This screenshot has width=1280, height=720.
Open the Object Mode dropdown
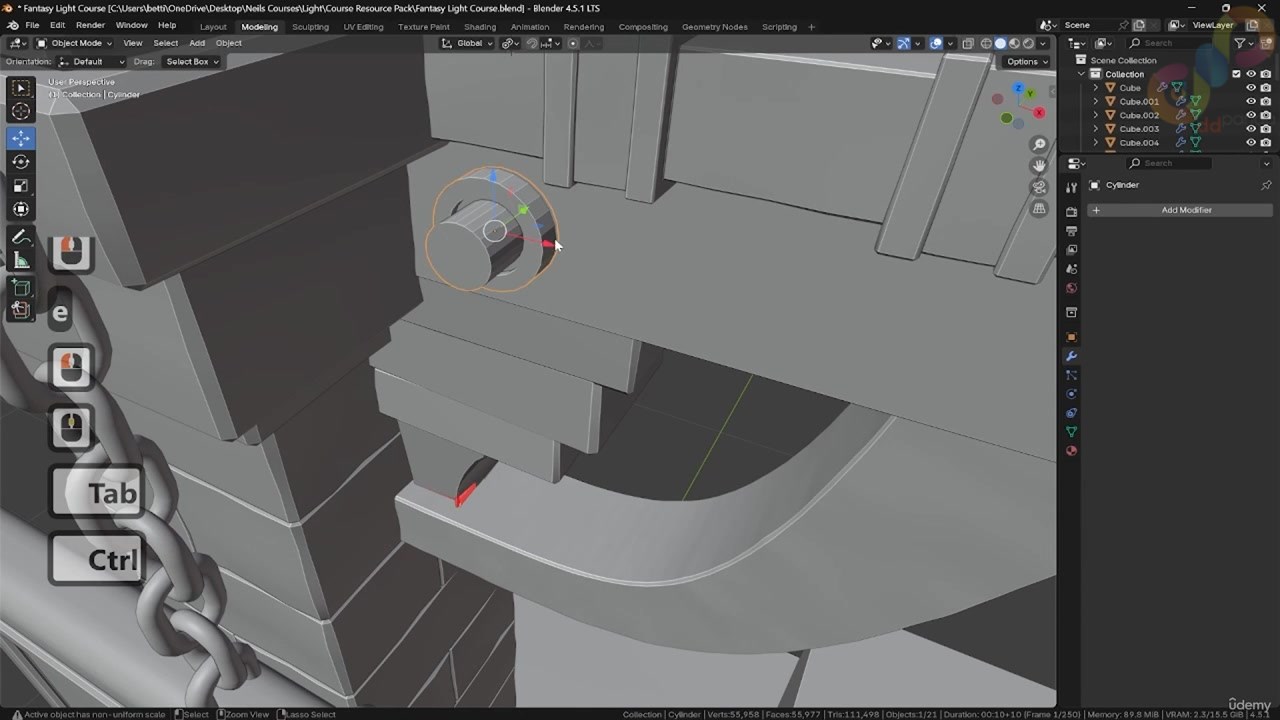click(72, 43)
